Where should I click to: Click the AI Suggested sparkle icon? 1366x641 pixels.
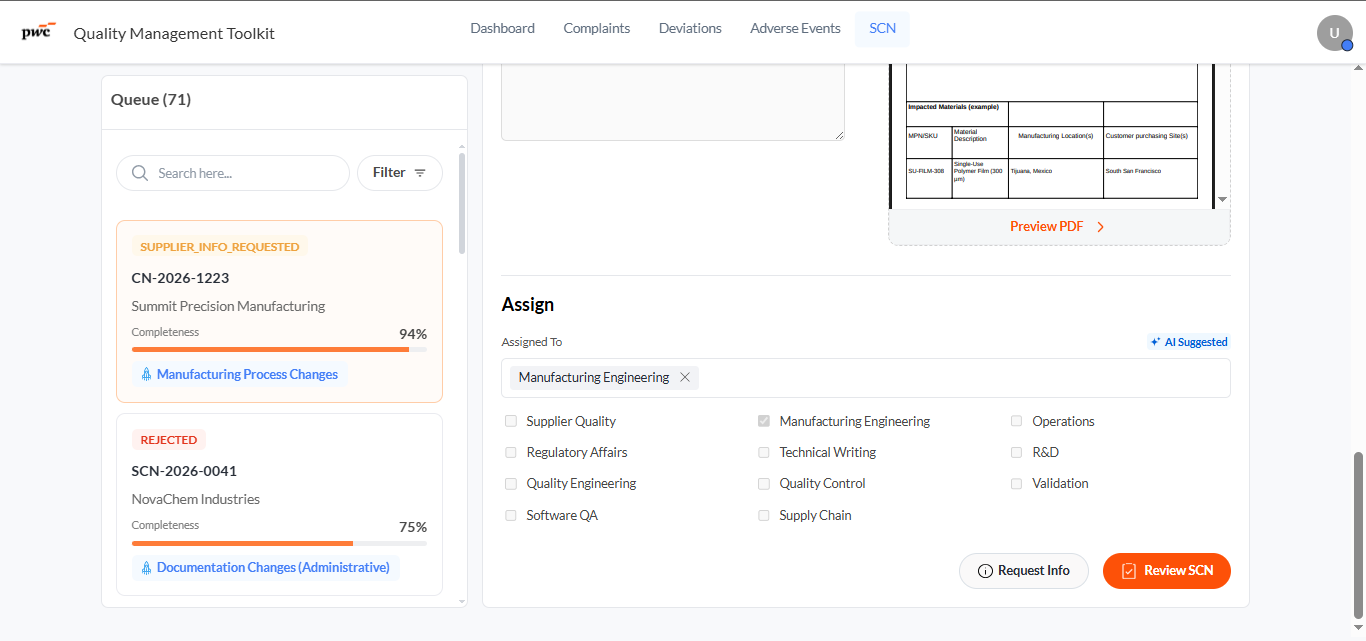(x=1155, y=342)
